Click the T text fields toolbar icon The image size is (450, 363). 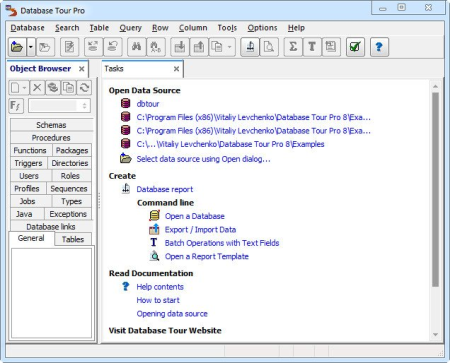[x=312, y=47]
